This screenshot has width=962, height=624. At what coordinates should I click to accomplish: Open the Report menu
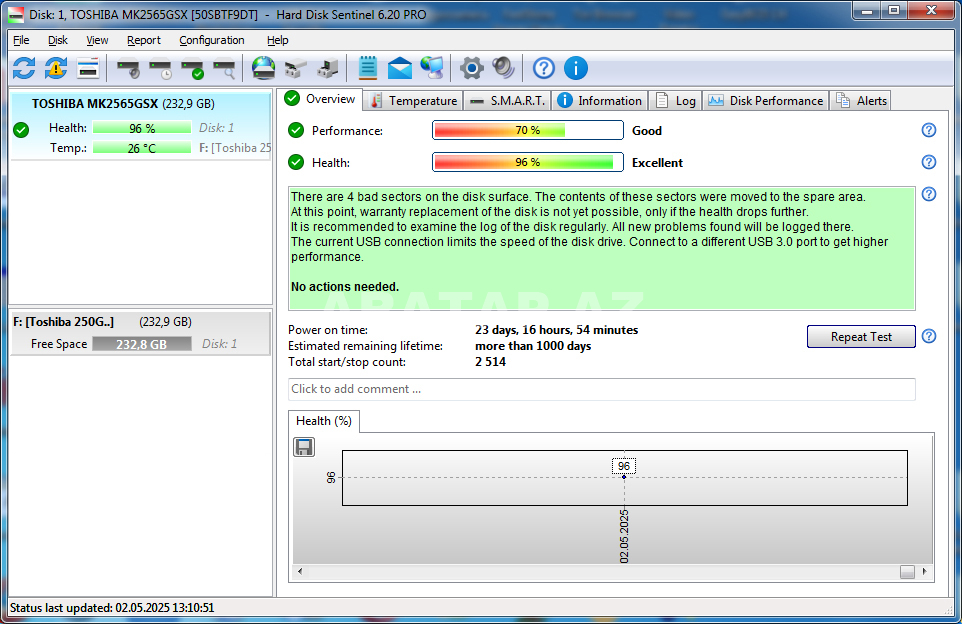144,40
